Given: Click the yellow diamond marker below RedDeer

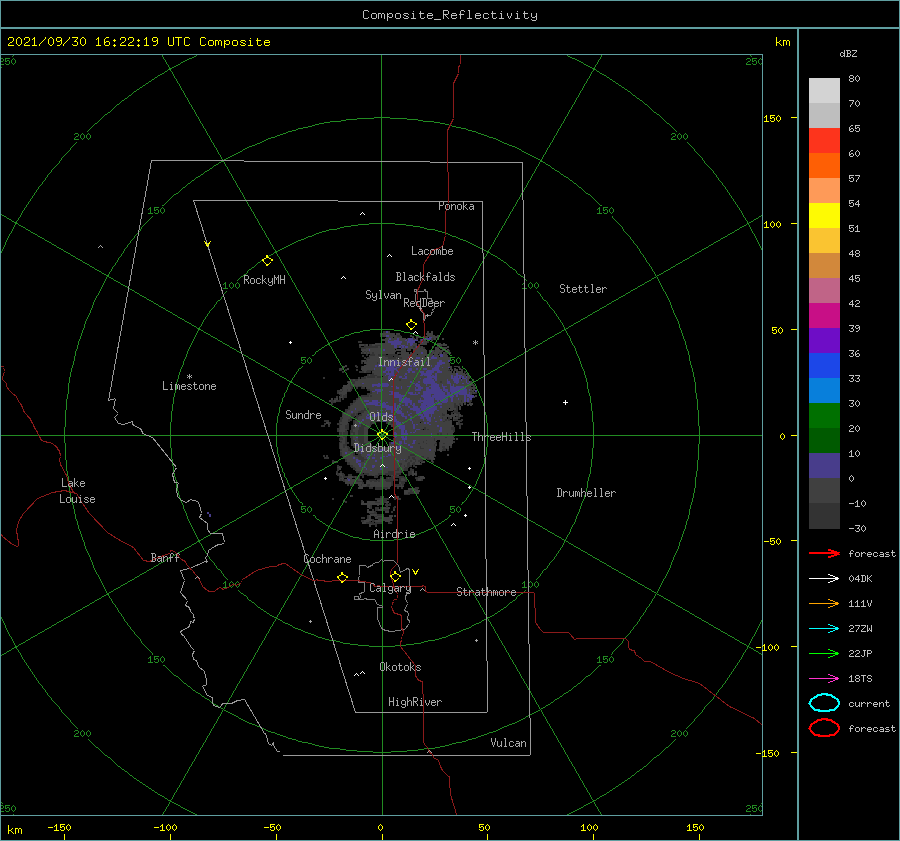Looking at the screenshot, I should (x=412, y=324).
